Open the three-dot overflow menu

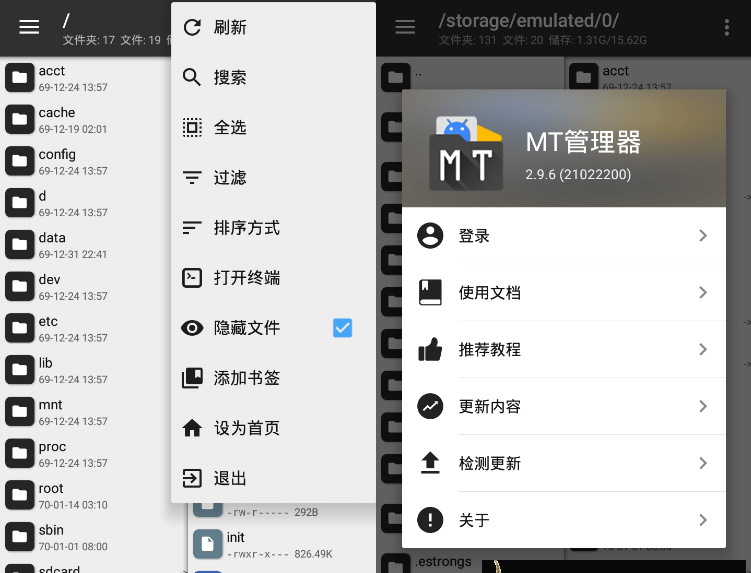727,27
